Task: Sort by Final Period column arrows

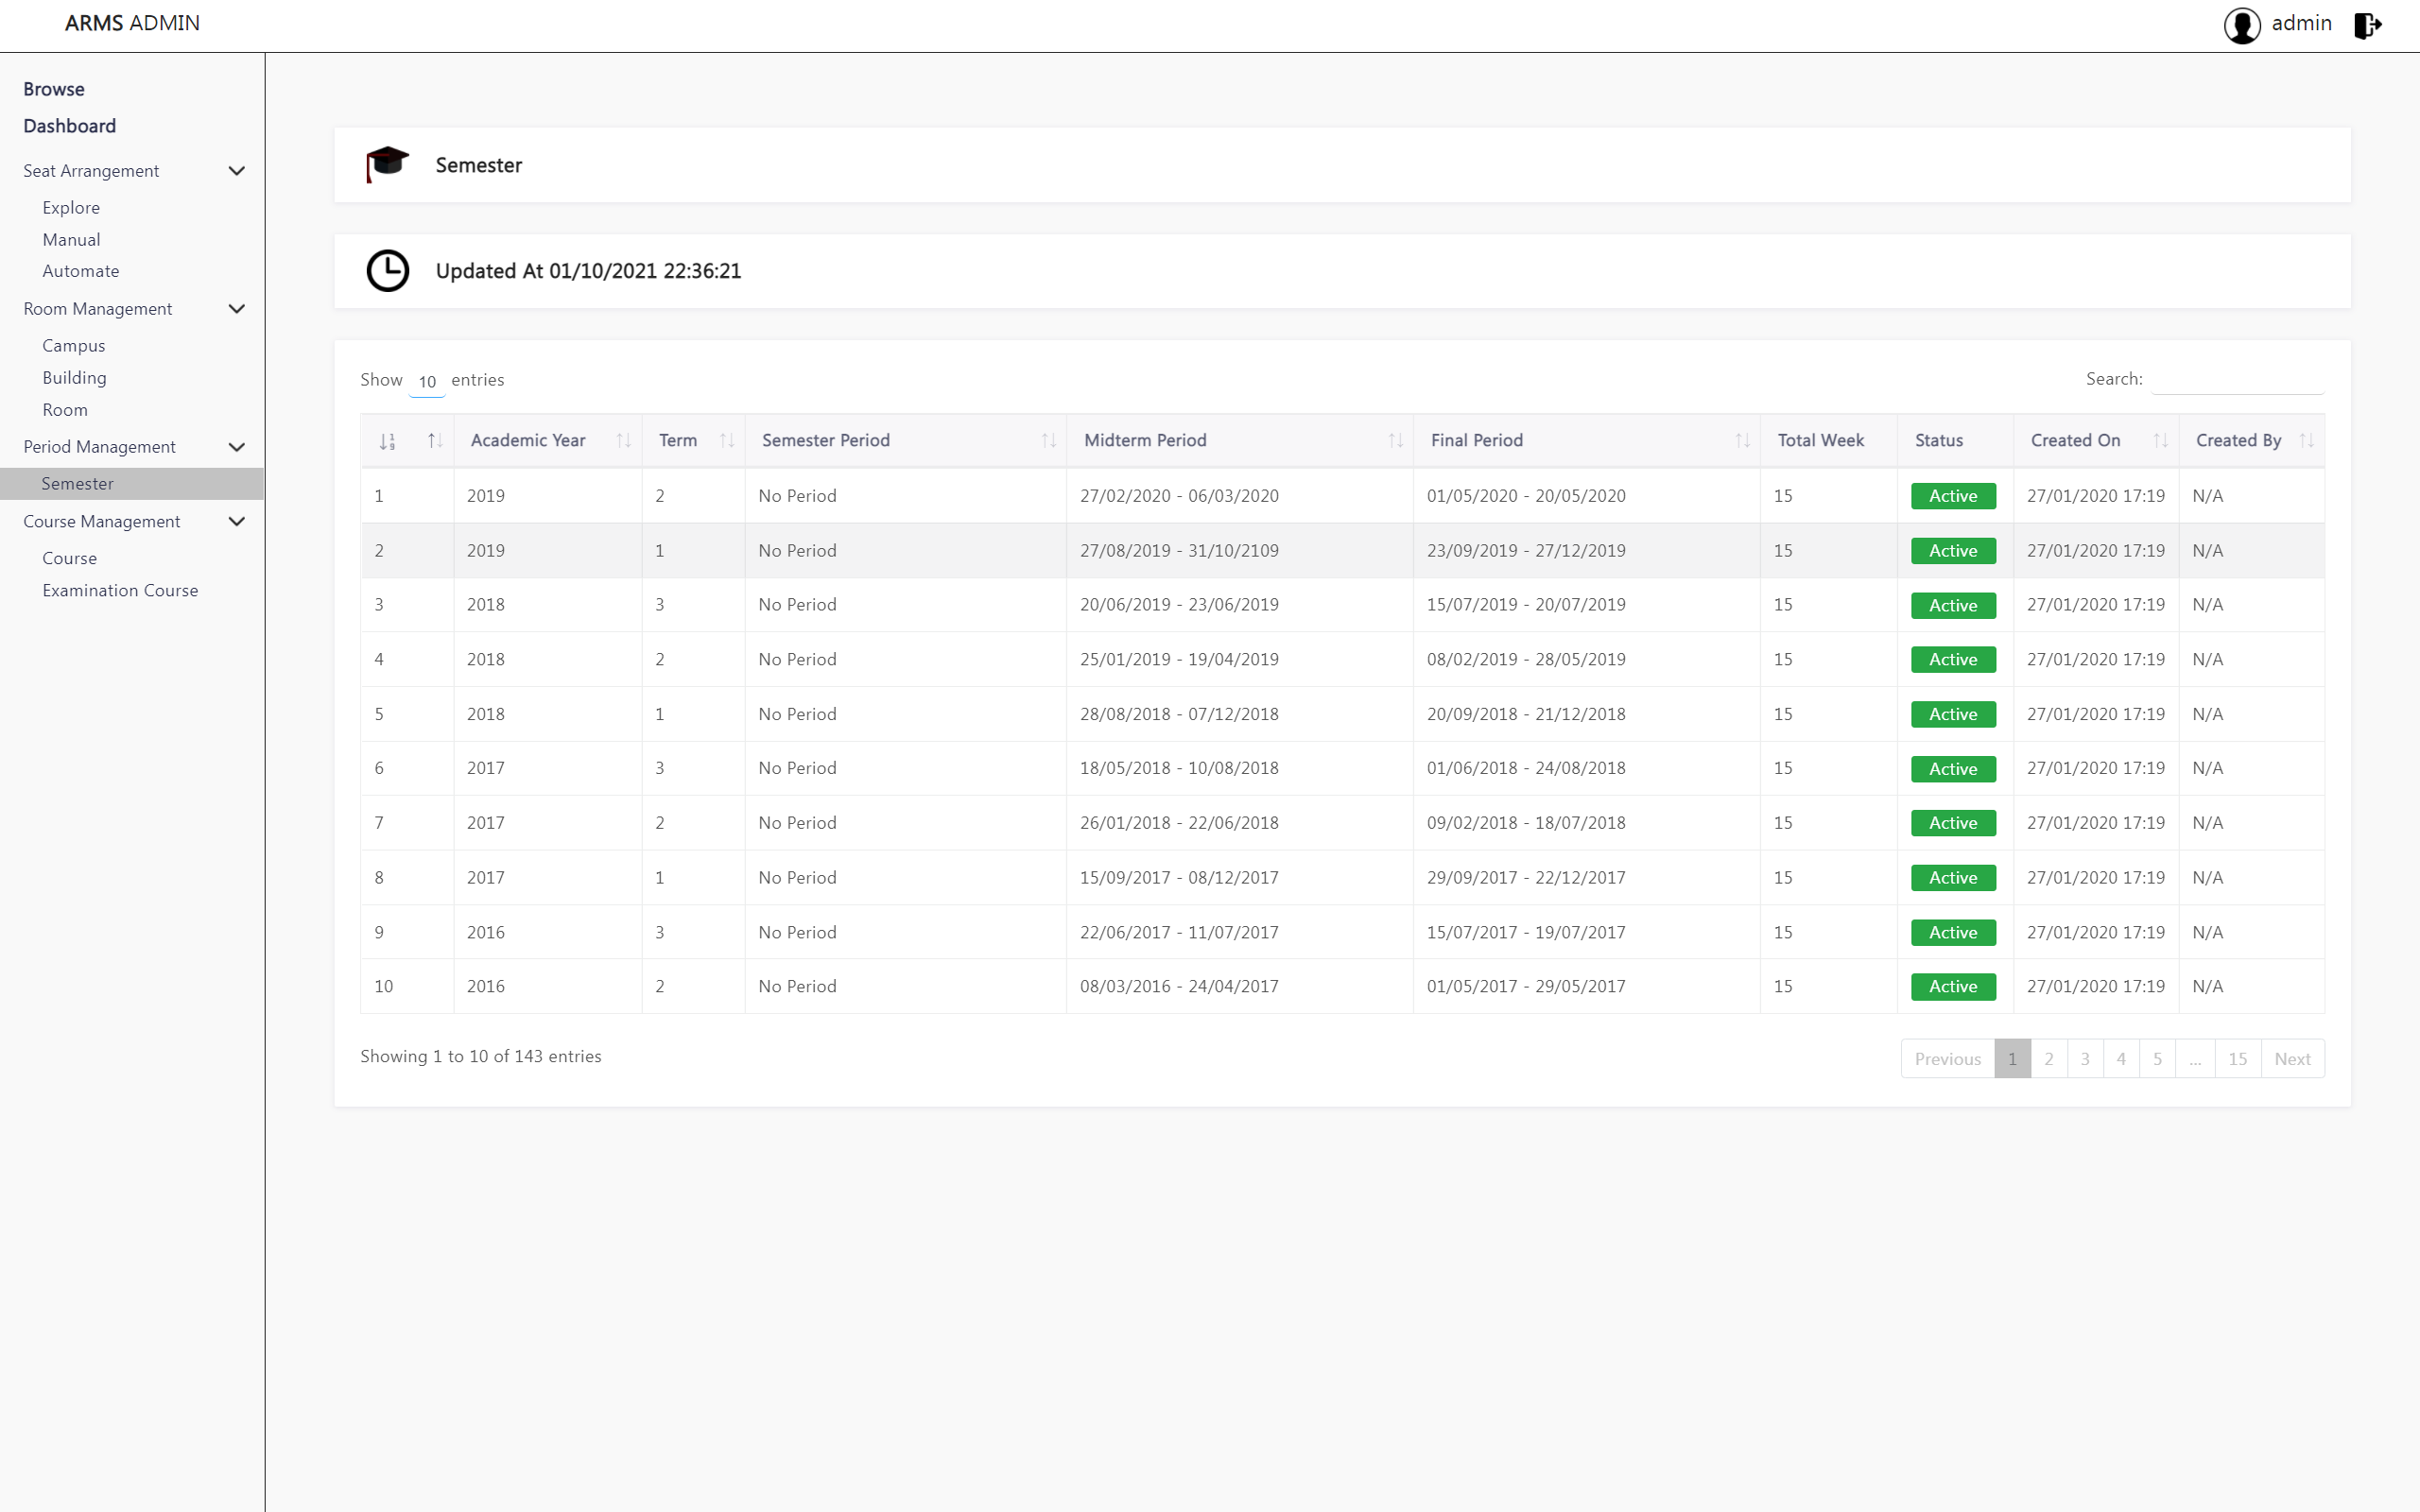Action: pyautogui.click(x=1742, y=441)
